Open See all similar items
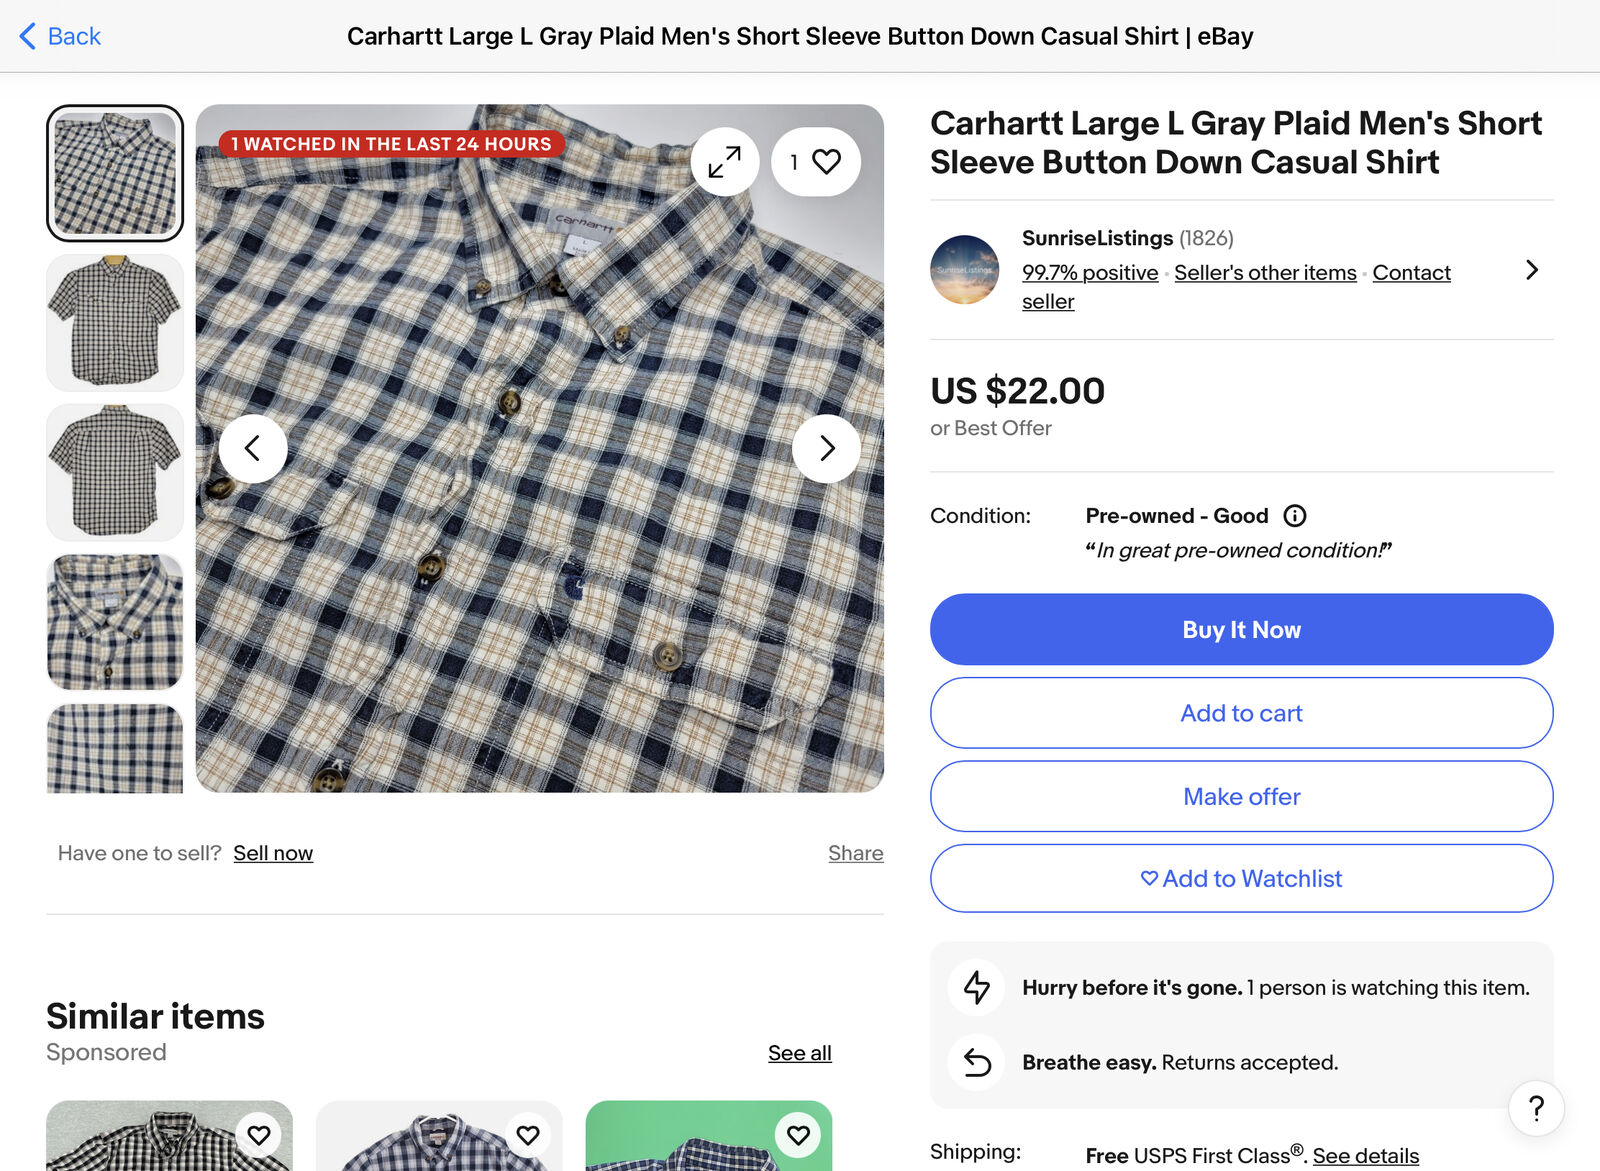This screenshot has width=1600, height=1171. point(799,1053)
